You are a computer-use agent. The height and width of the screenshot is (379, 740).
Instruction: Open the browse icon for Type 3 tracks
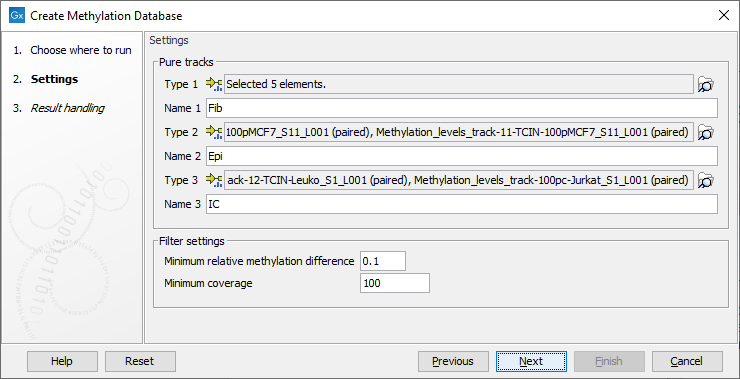706,180
